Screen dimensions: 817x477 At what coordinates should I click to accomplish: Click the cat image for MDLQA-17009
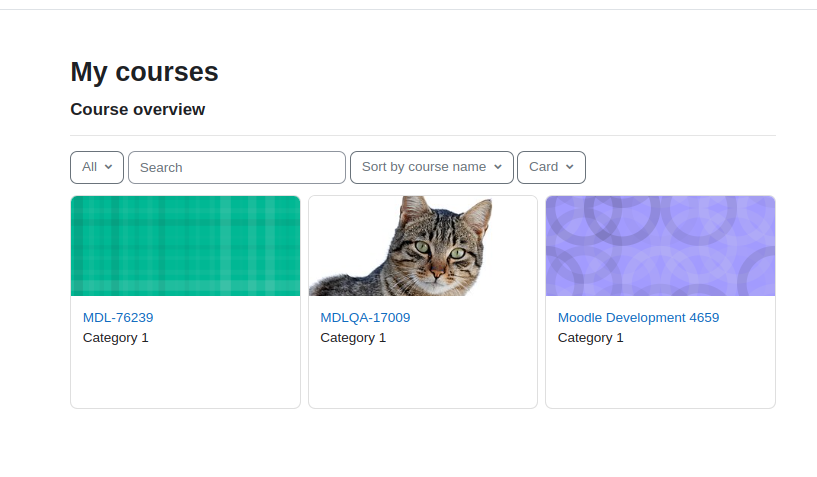click(x=423, y=246)
